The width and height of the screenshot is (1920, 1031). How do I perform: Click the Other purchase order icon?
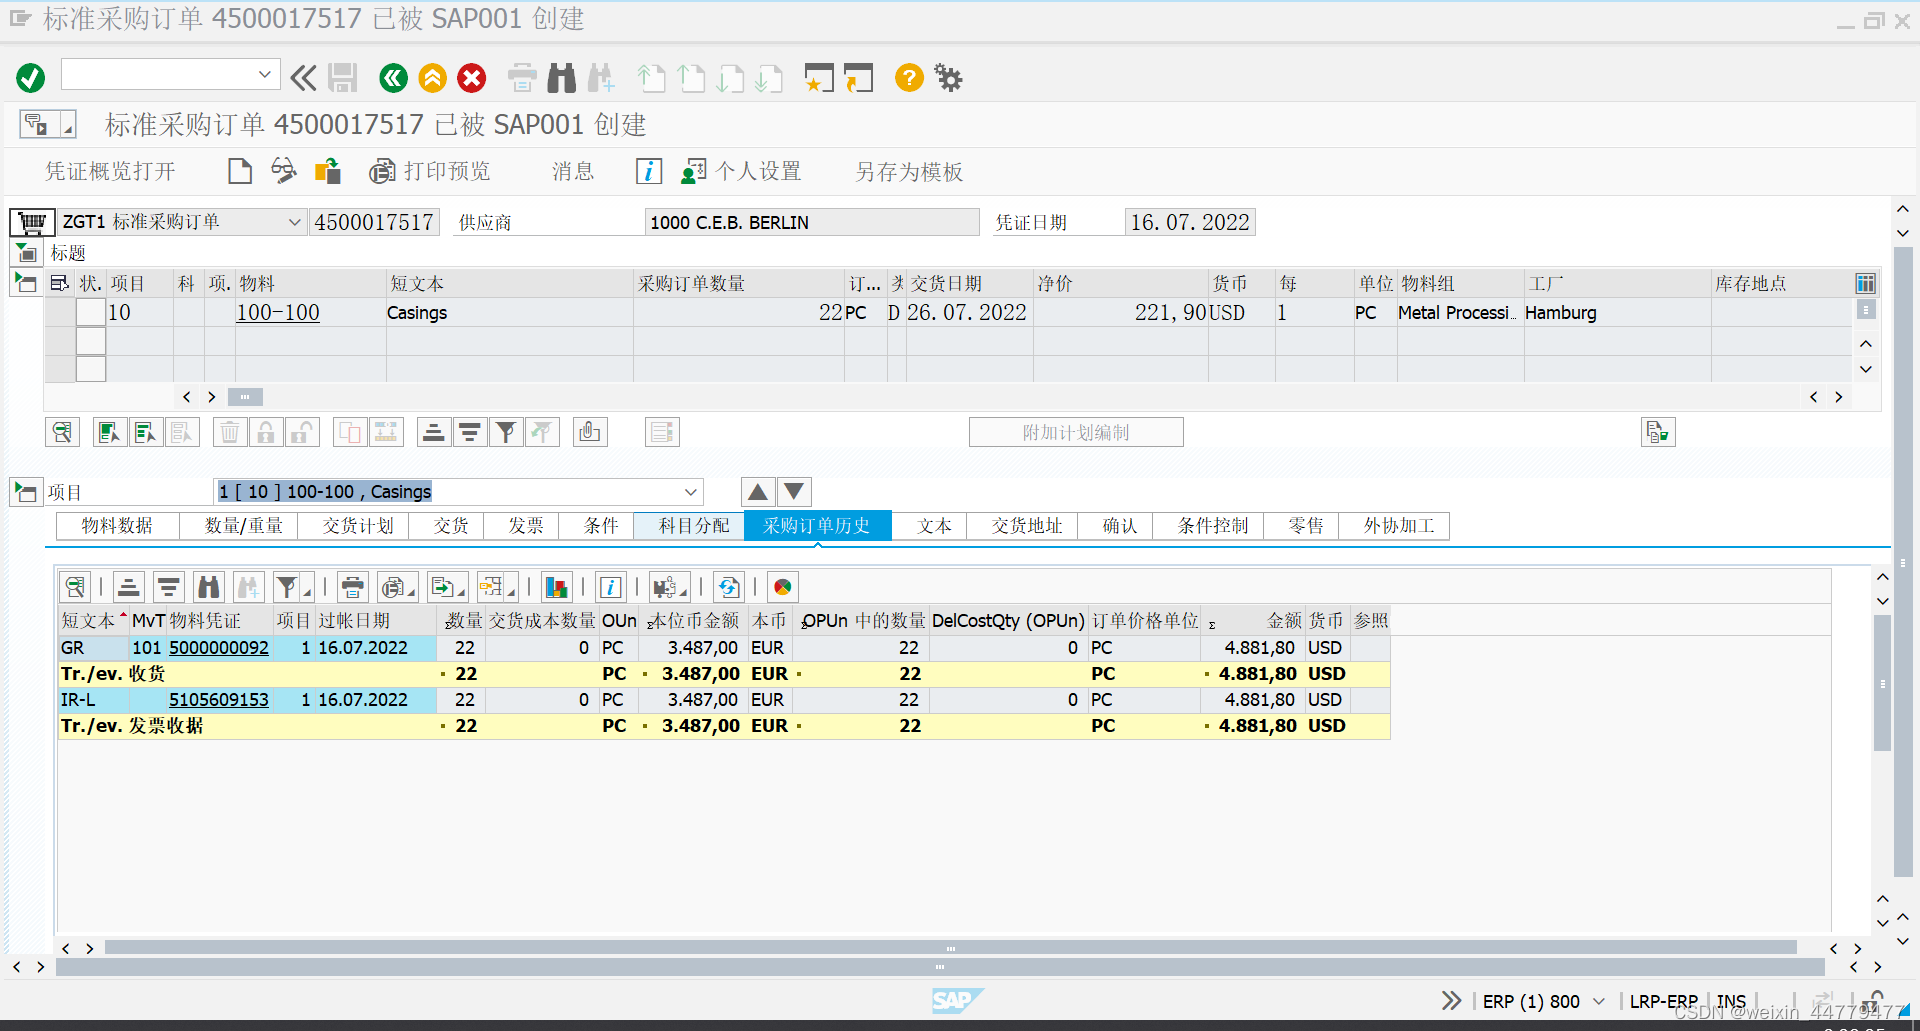(x=328, y=171)
